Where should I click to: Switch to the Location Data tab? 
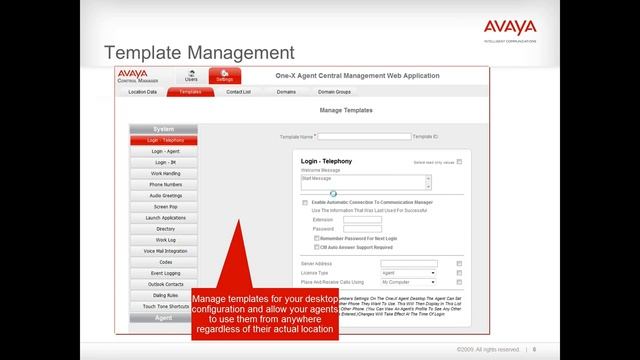[142, 92]
